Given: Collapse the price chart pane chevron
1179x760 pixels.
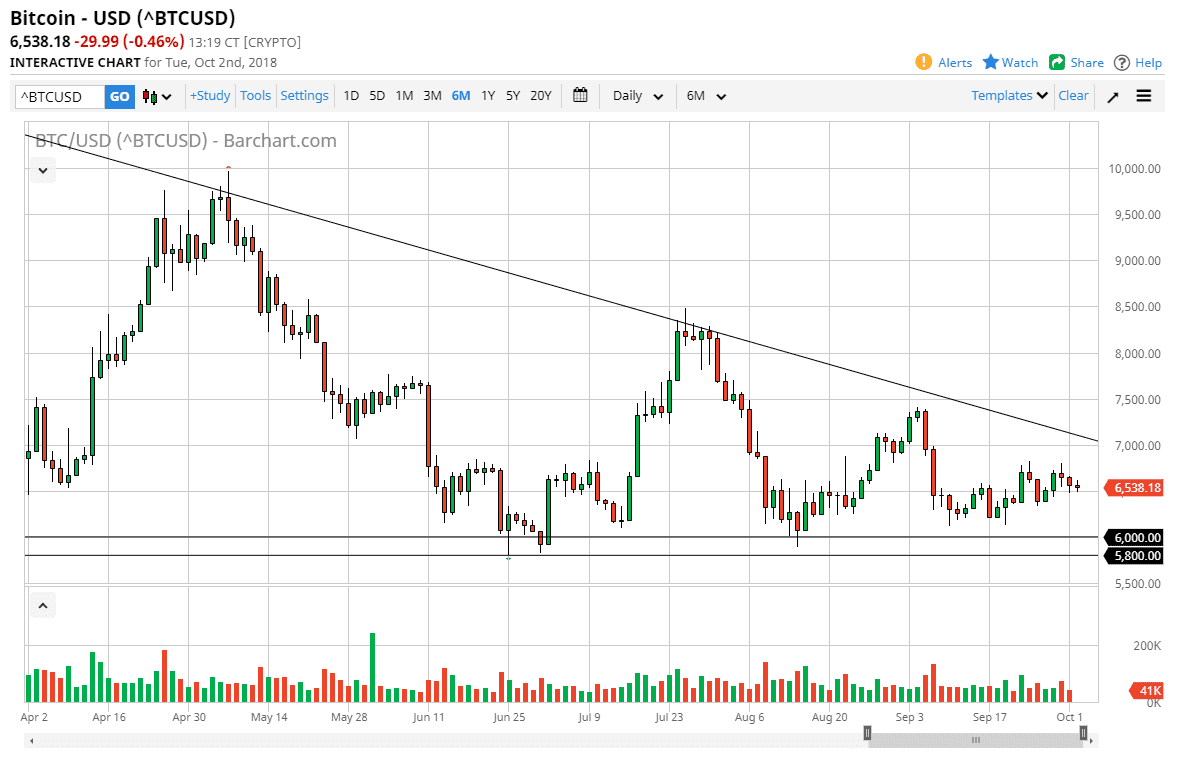Looking at the screenshot, I should click(43, 171).
